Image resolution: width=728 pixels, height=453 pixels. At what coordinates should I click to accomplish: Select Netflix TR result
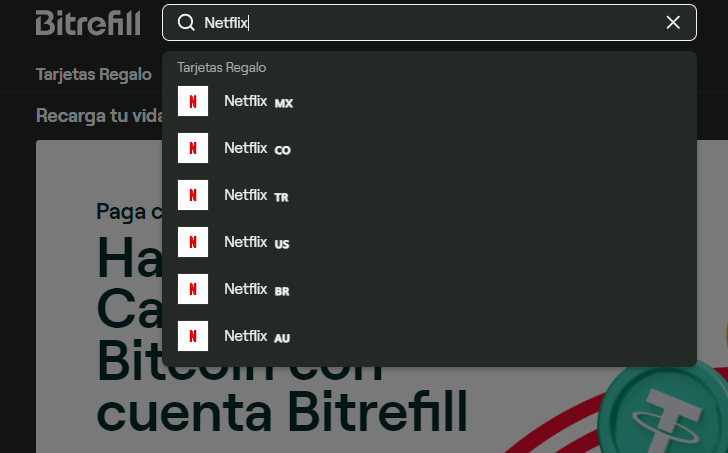pos(429,195)
